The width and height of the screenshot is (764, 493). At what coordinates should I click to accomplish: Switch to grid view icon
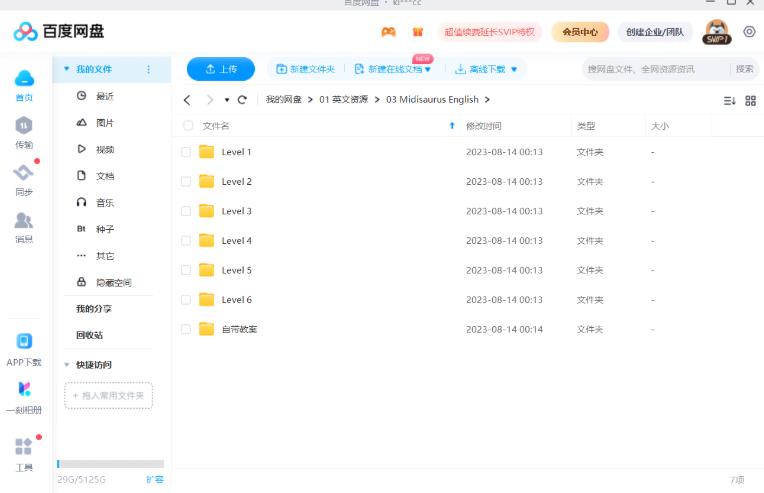click(x=750, y=101)
